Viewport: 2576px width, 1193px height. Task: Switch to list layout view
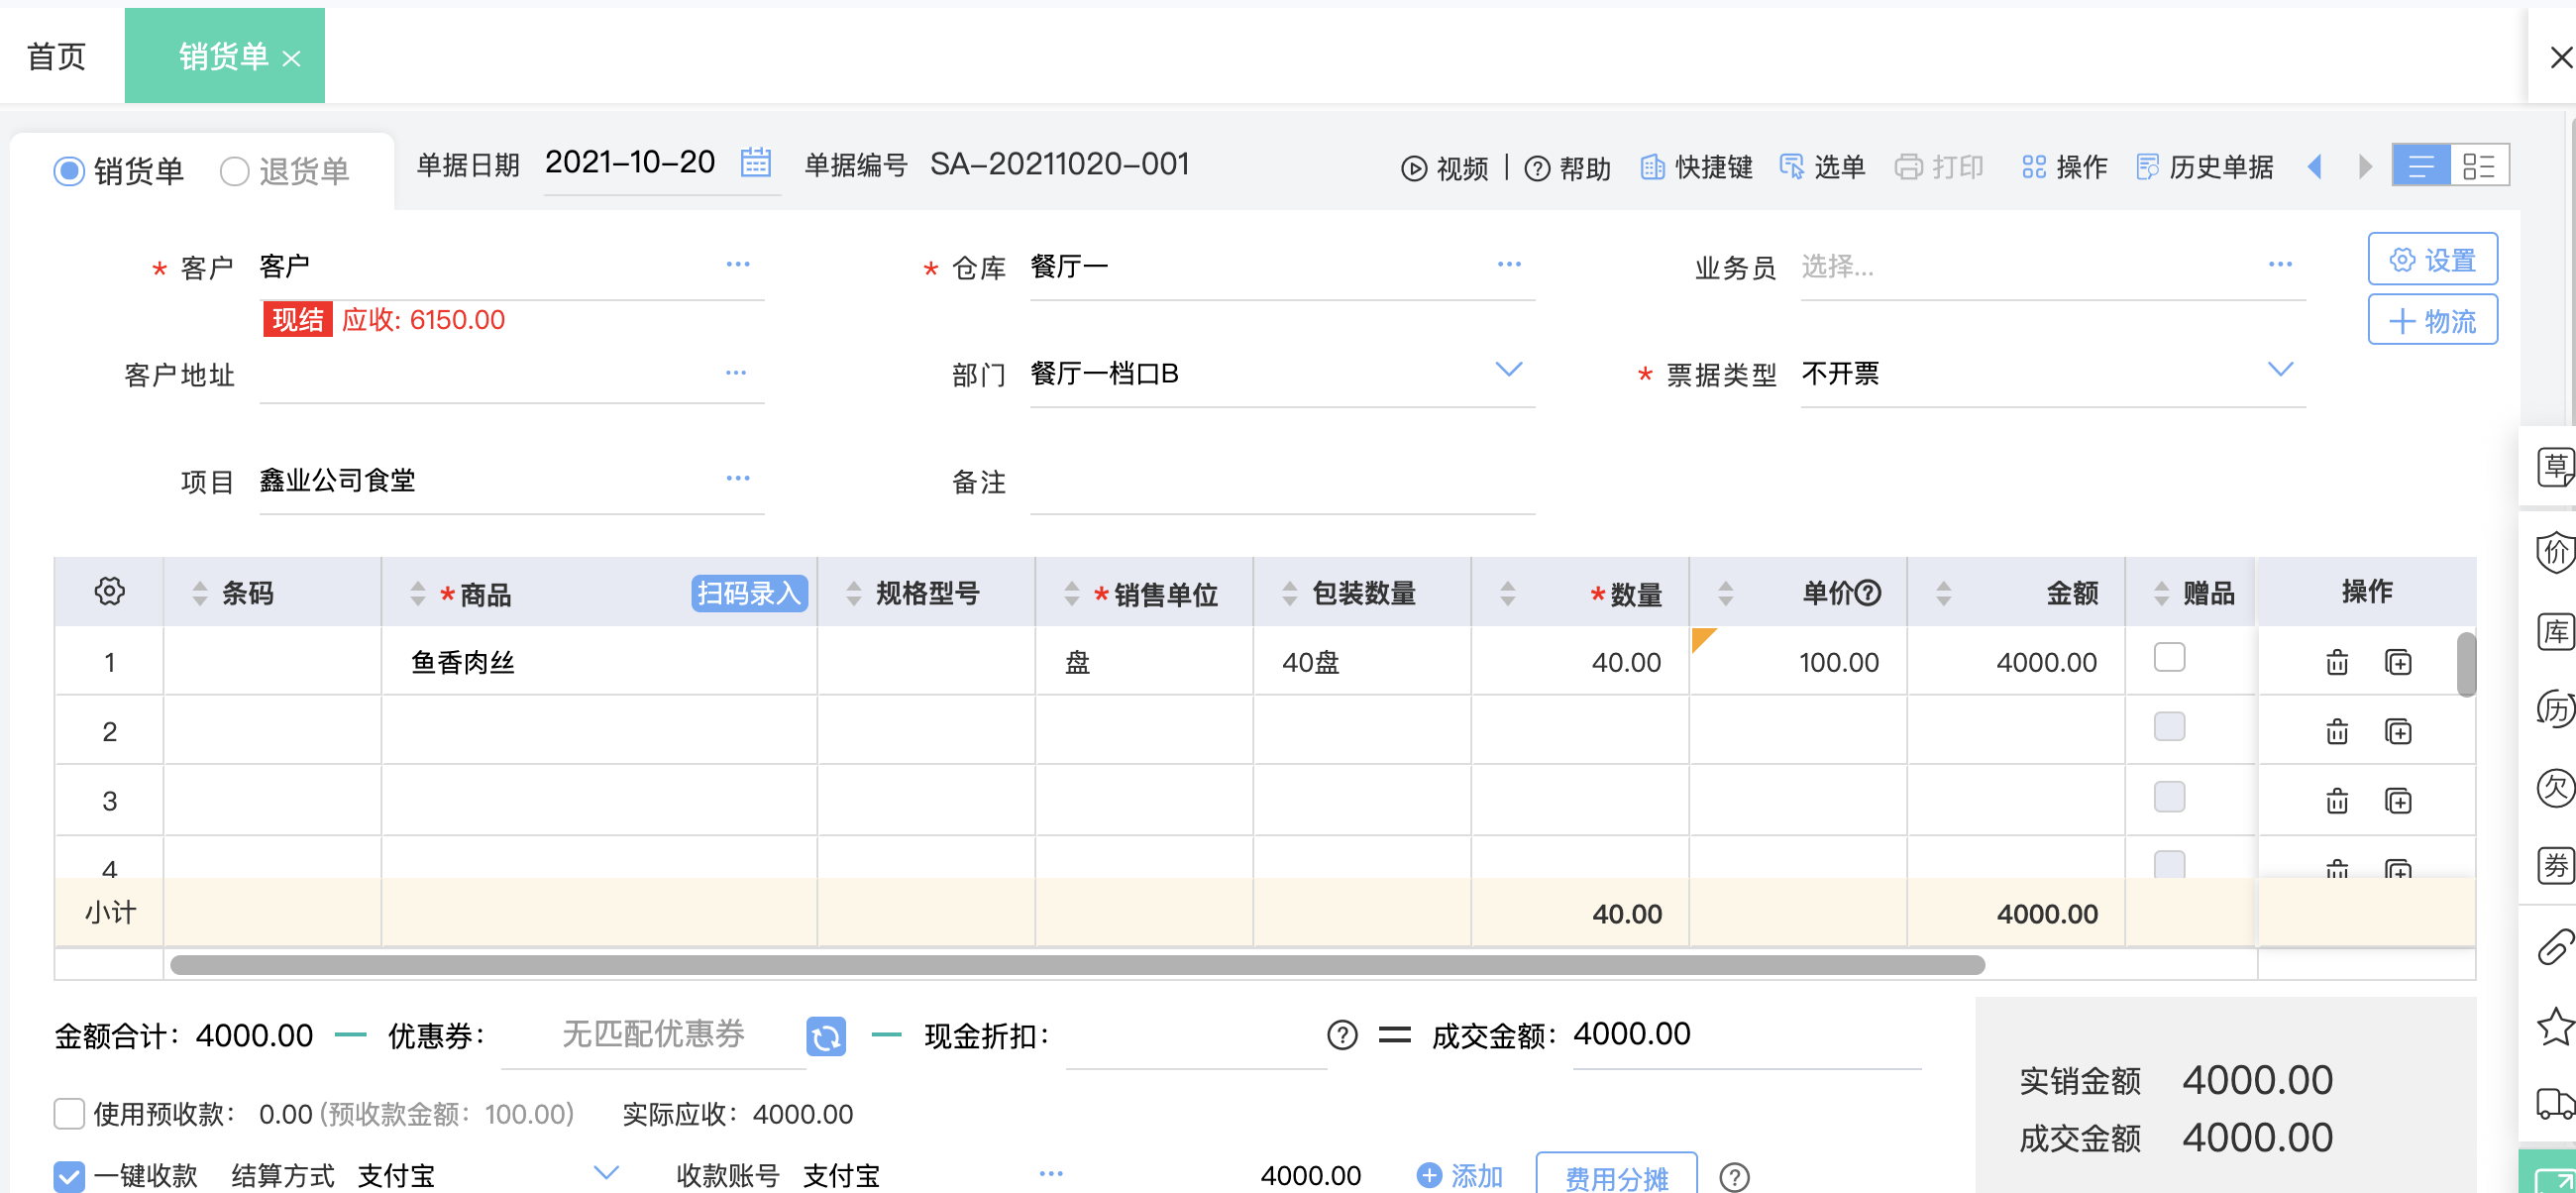pyautogui.click(x=2421, y=165)
